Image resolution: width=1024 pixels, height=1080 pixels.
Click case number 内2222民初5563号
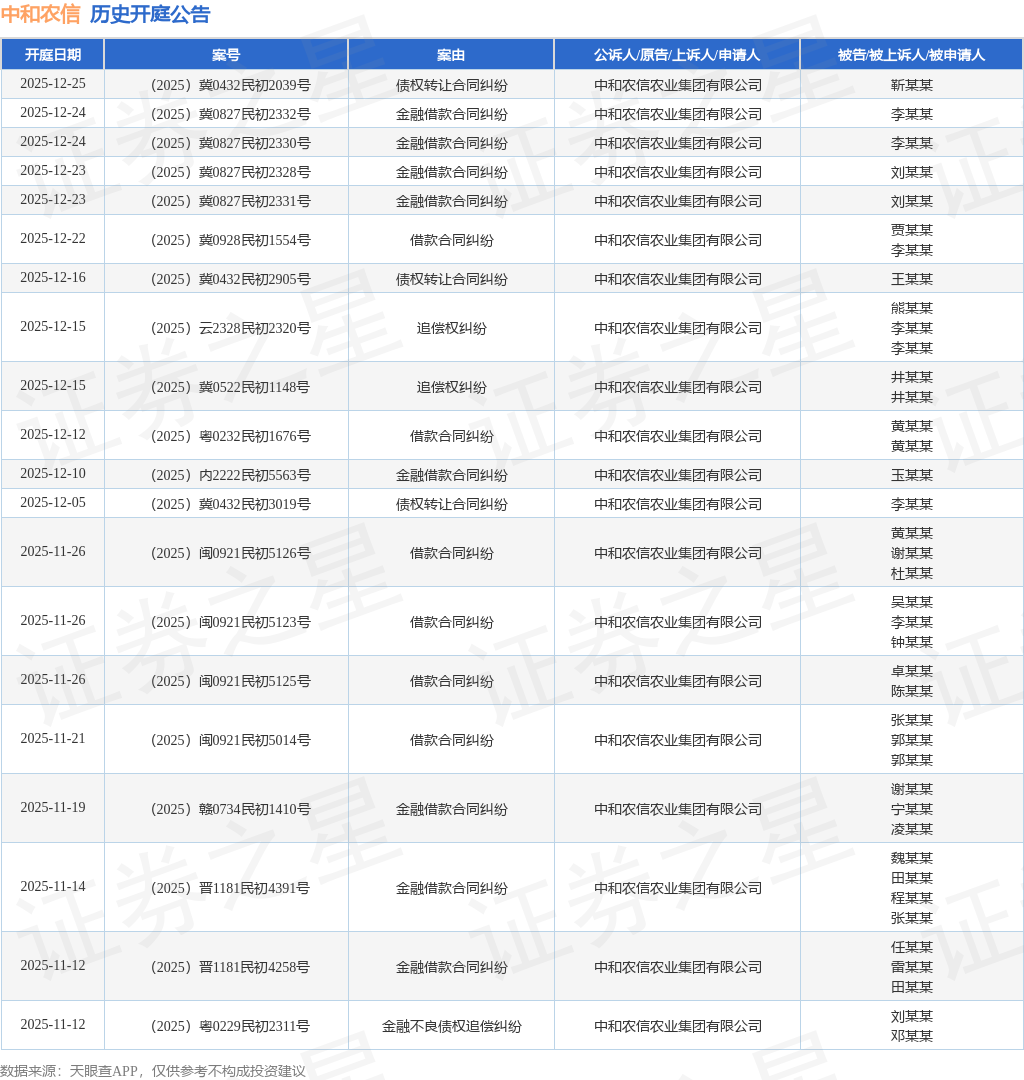point(231,475)
